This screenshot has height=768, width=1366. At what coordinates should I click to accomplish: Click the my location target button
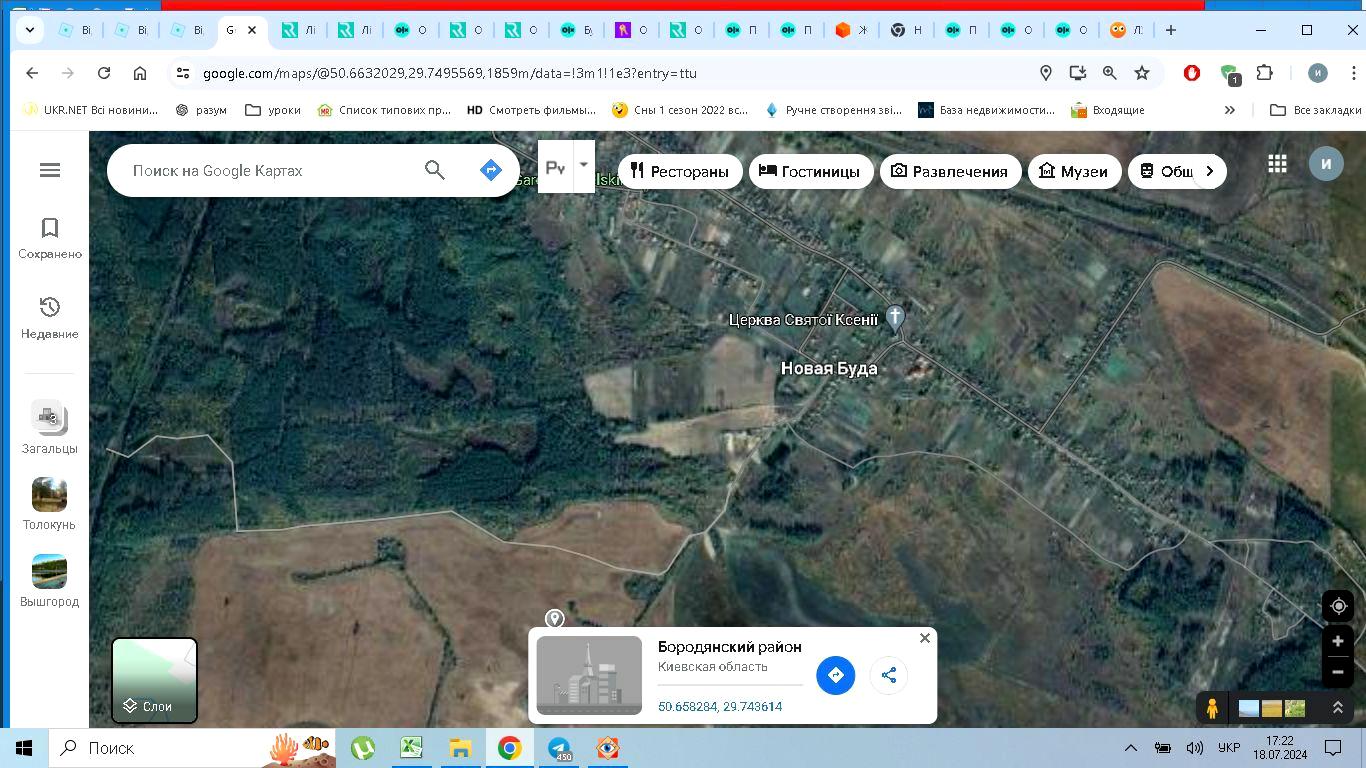click(1338, 607)
